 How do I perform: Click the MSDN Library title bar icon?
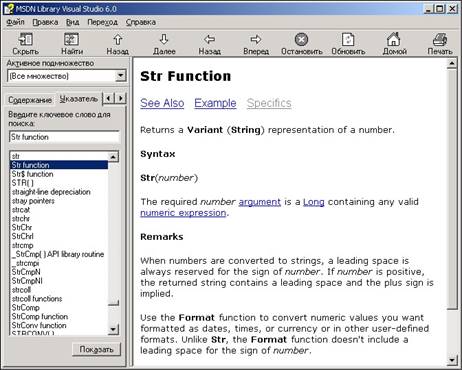(x=9, y=9)
